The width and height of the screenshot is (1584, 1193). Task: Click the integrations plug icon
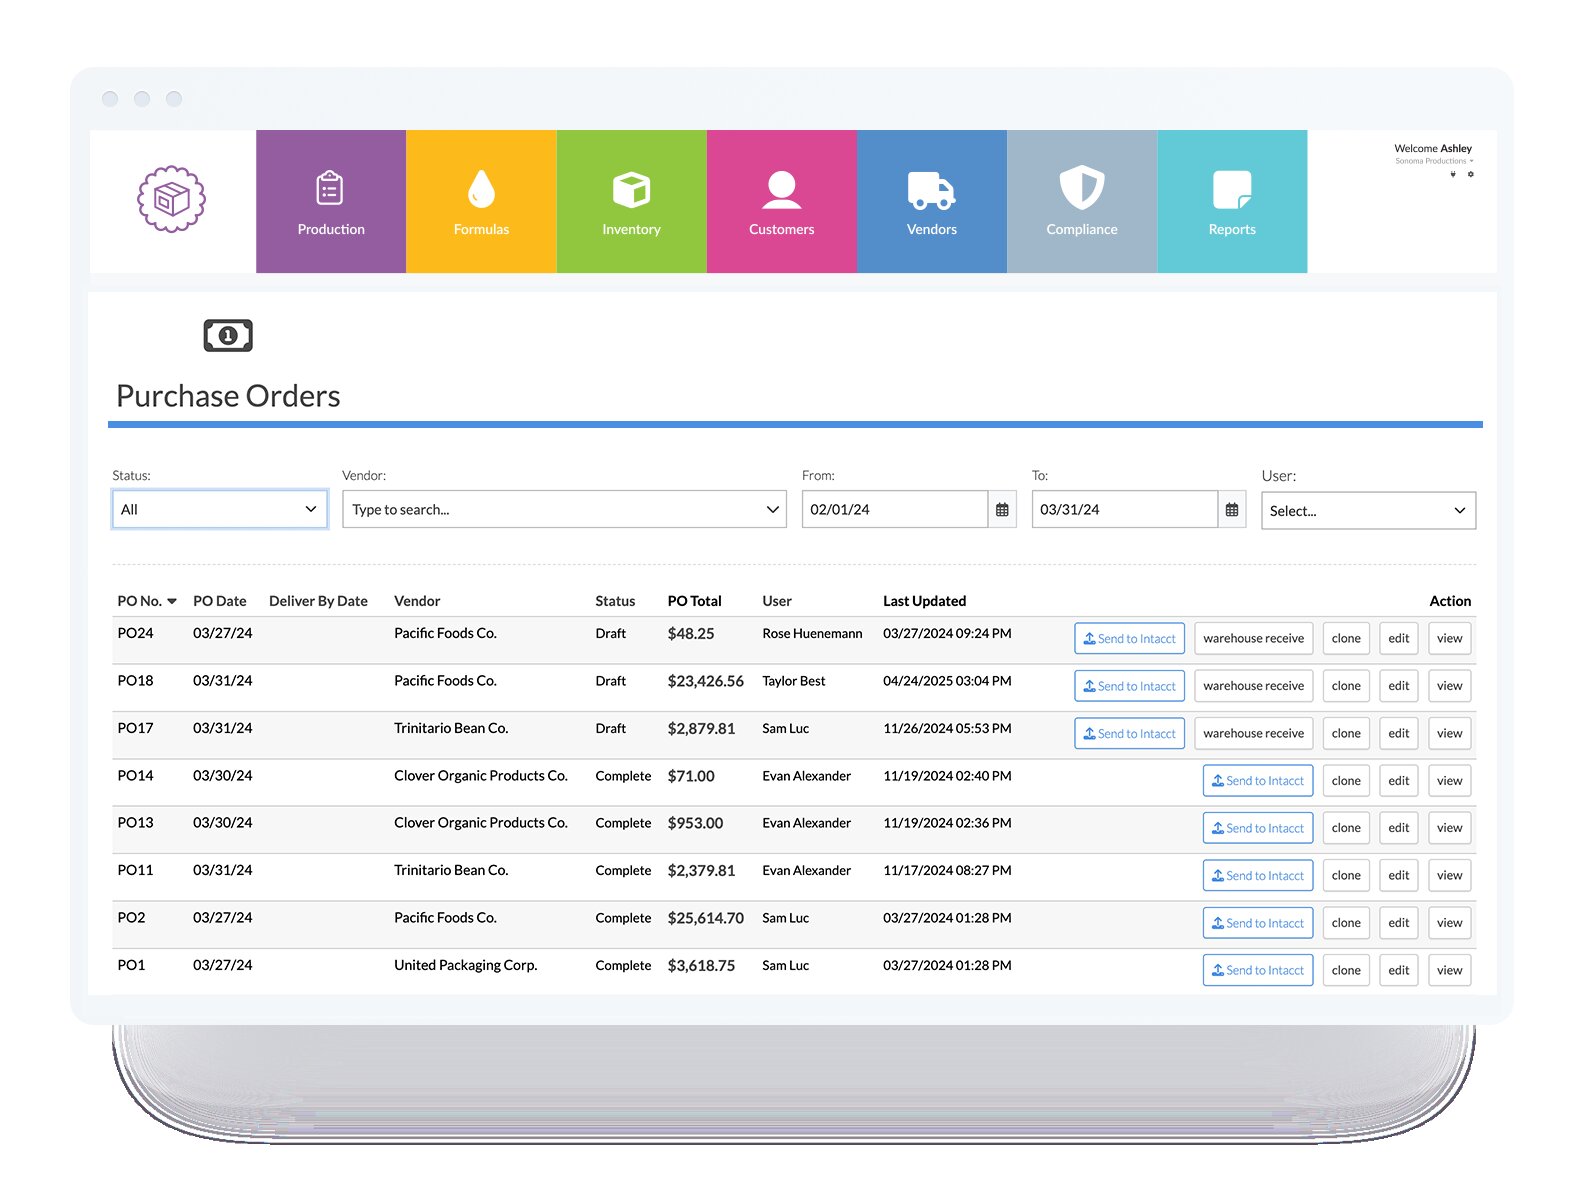[1453, 175]
